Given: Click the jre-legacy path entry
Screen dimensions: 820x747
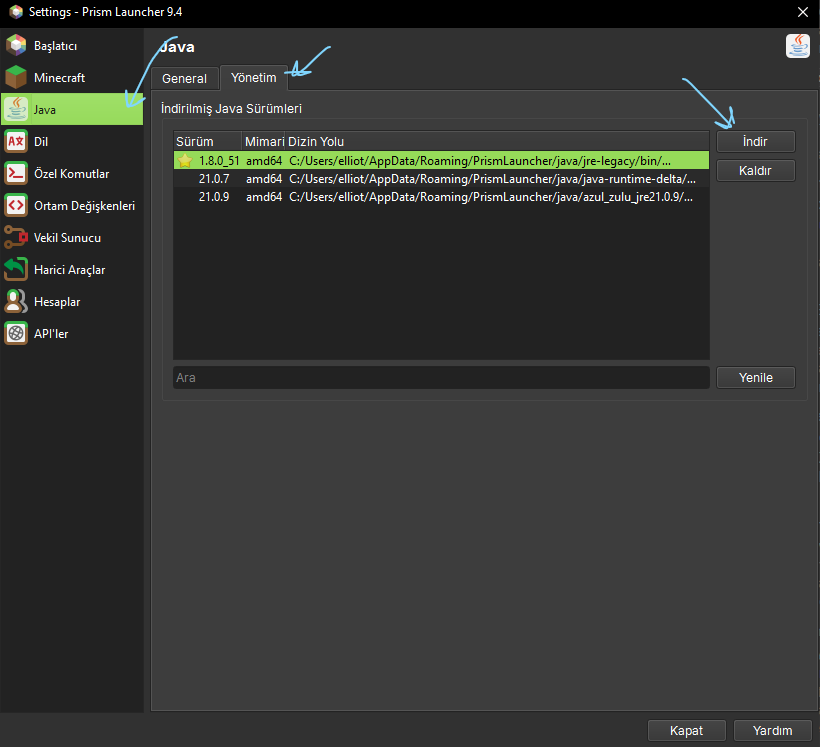Looking at the screenshot, I should pyautogui.click(x=480, y=161).
